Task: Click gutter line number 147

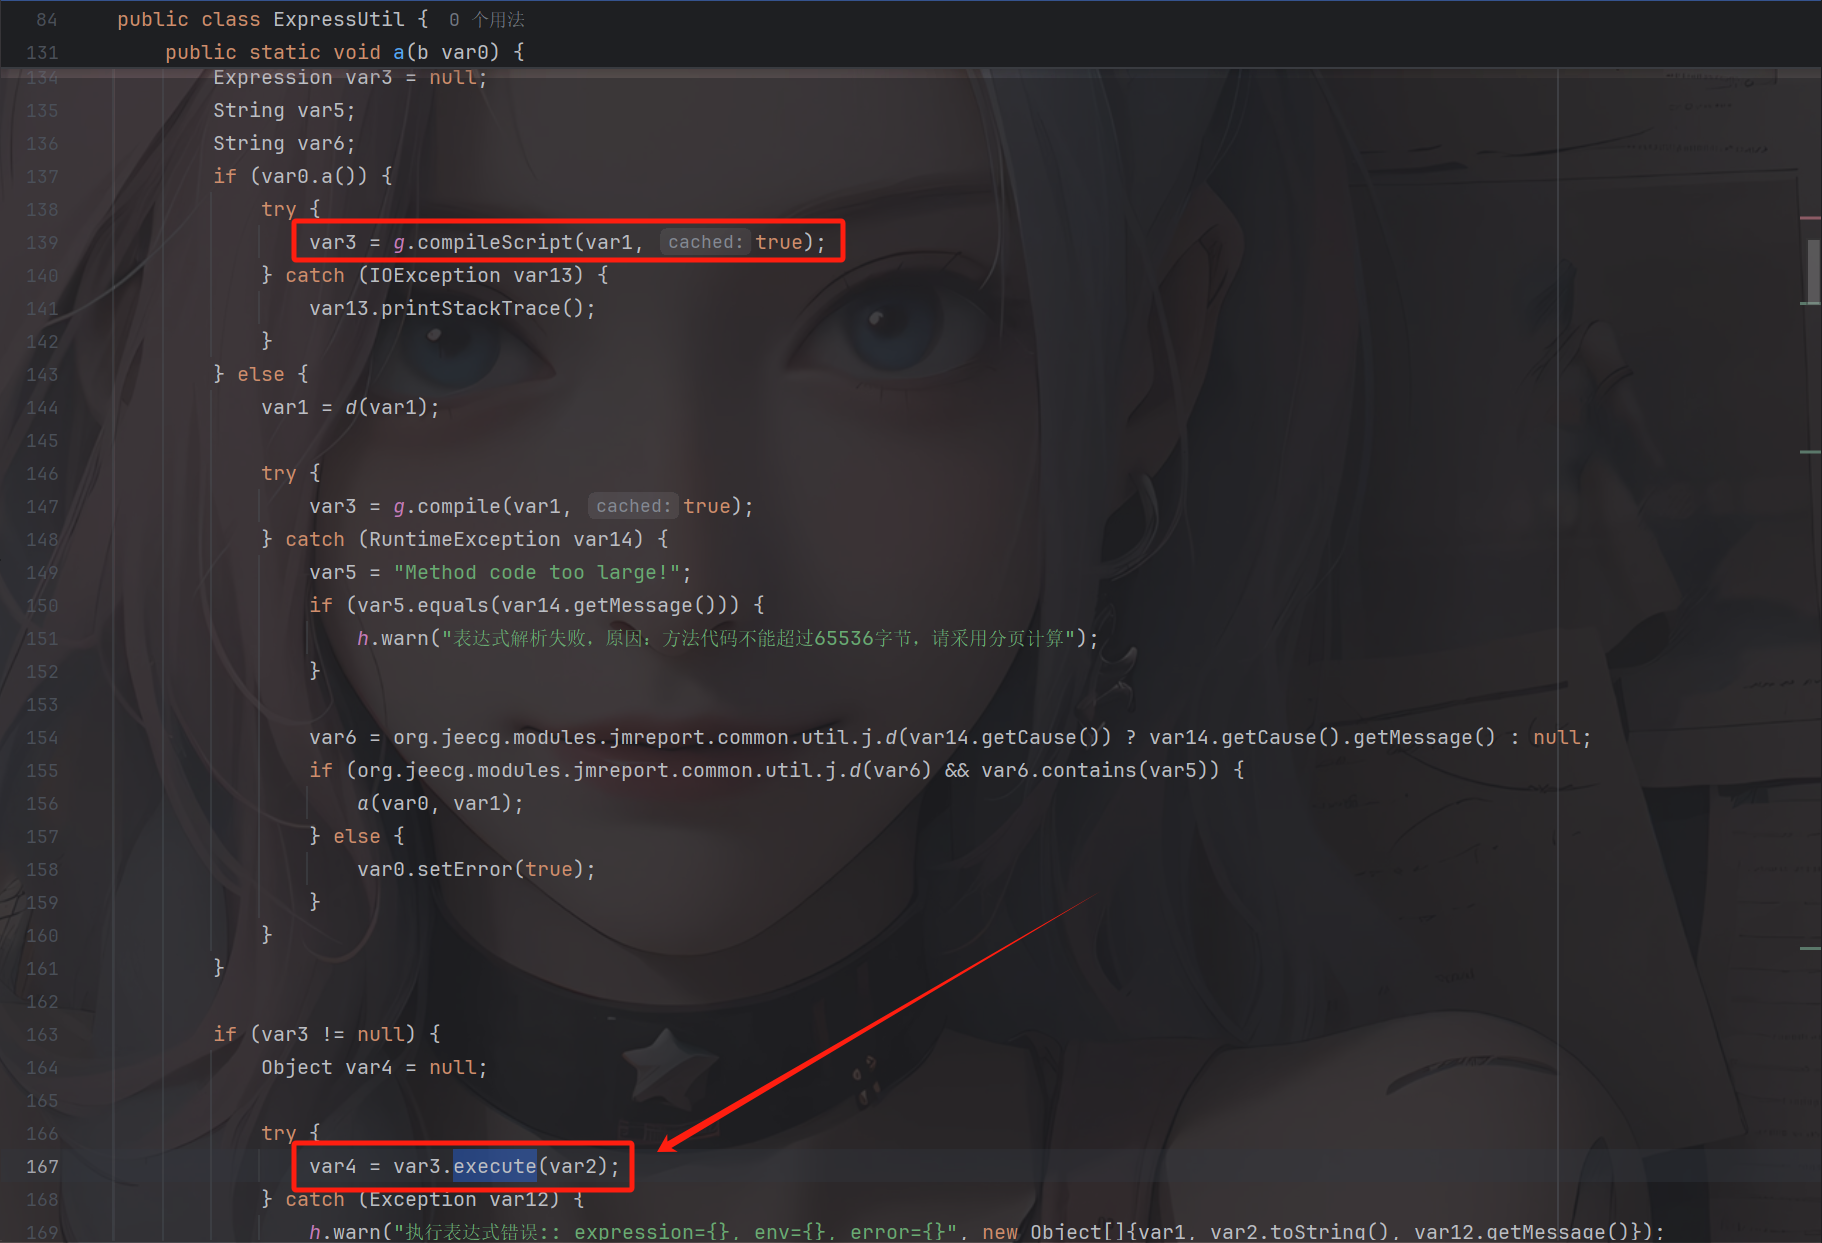Action: (x=42, y=506)
